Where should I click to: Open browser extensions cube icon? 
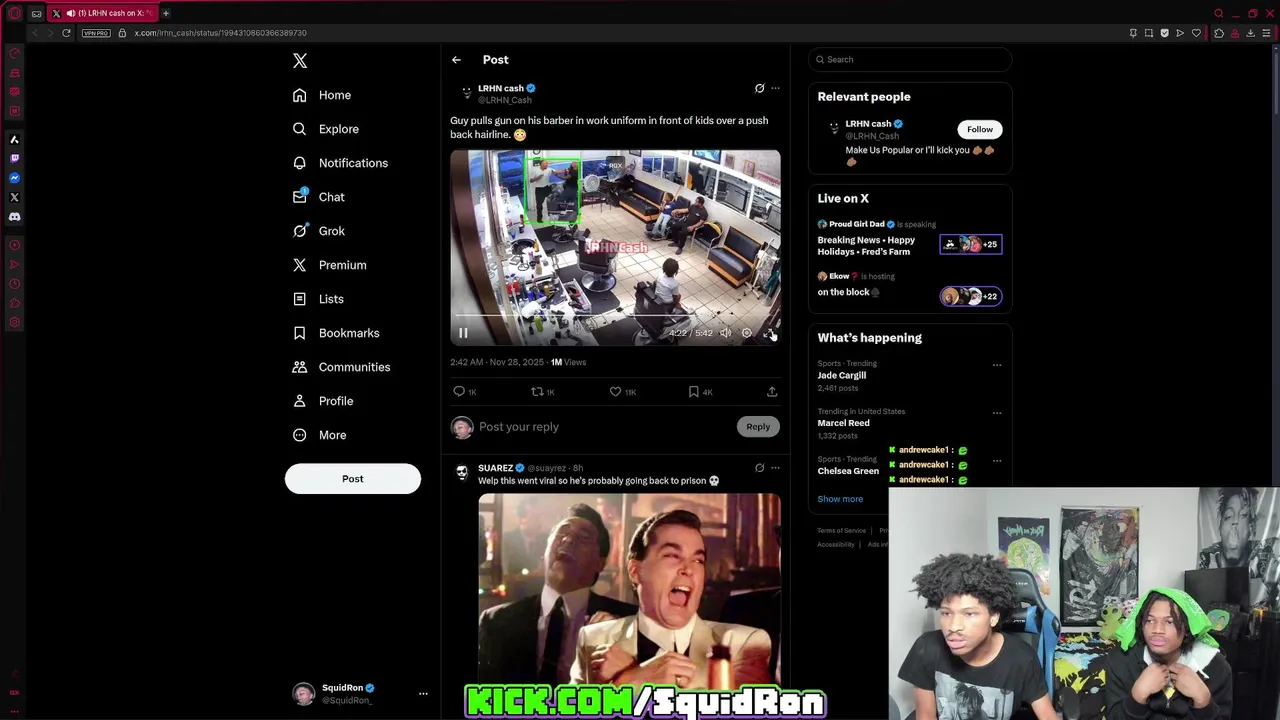(x=1219, y=33)
